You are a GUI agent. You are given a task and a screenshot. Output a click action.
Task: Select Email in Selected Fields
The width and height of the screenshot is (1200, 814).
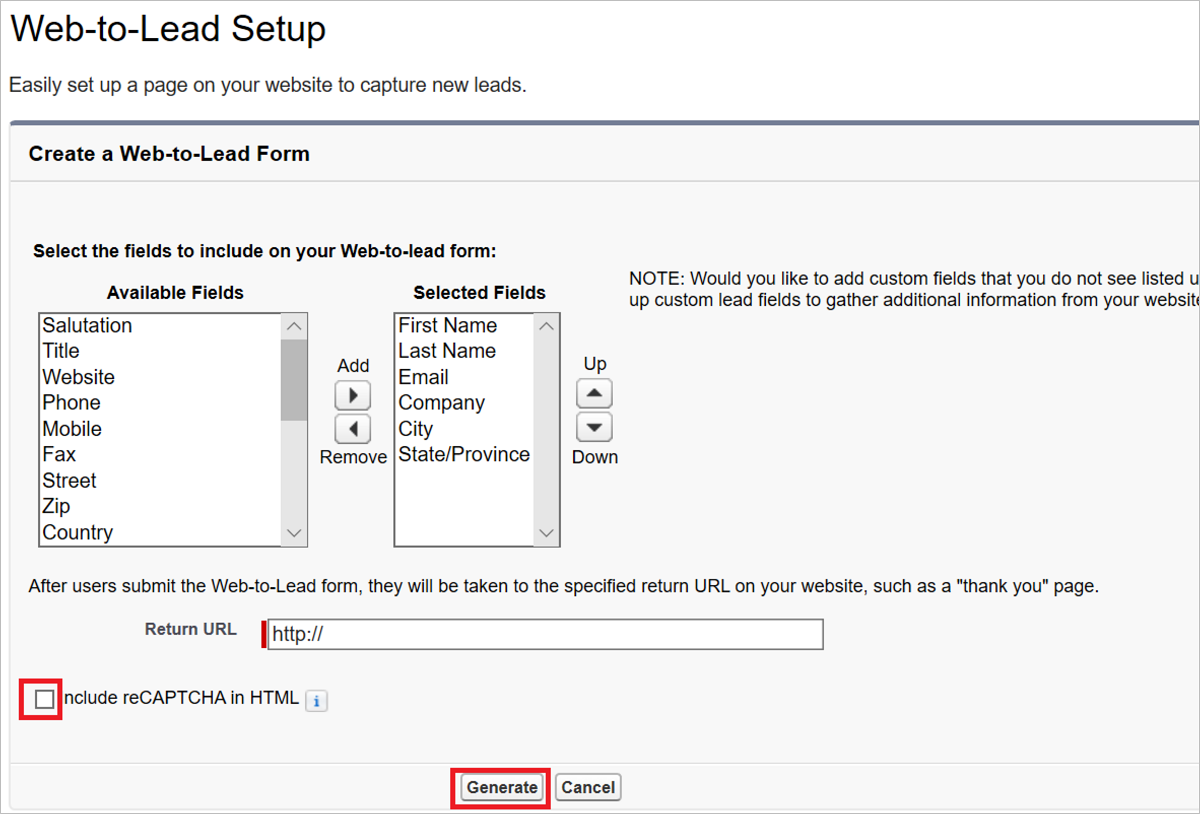pos(422,377)
